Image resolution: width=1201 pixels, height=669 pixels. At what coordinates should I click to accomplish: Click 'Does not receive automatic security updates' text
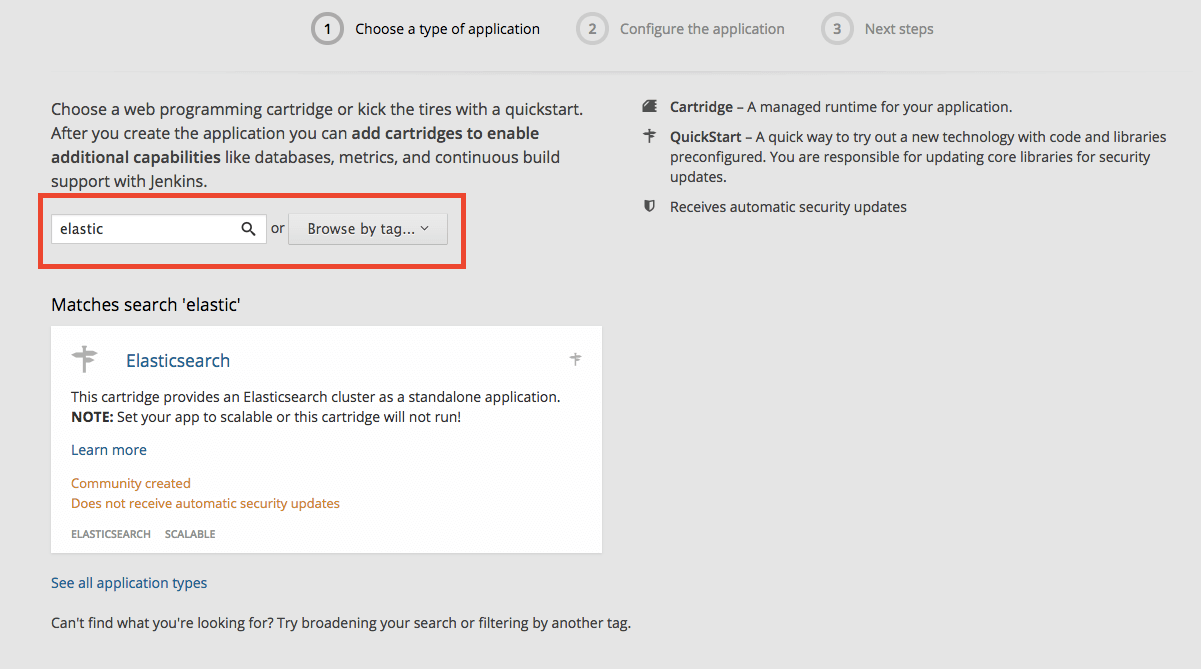205,503
